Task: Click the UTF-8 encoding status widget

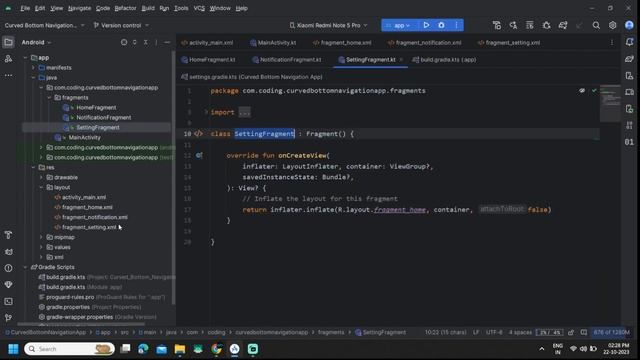Action: click(494, 333)
